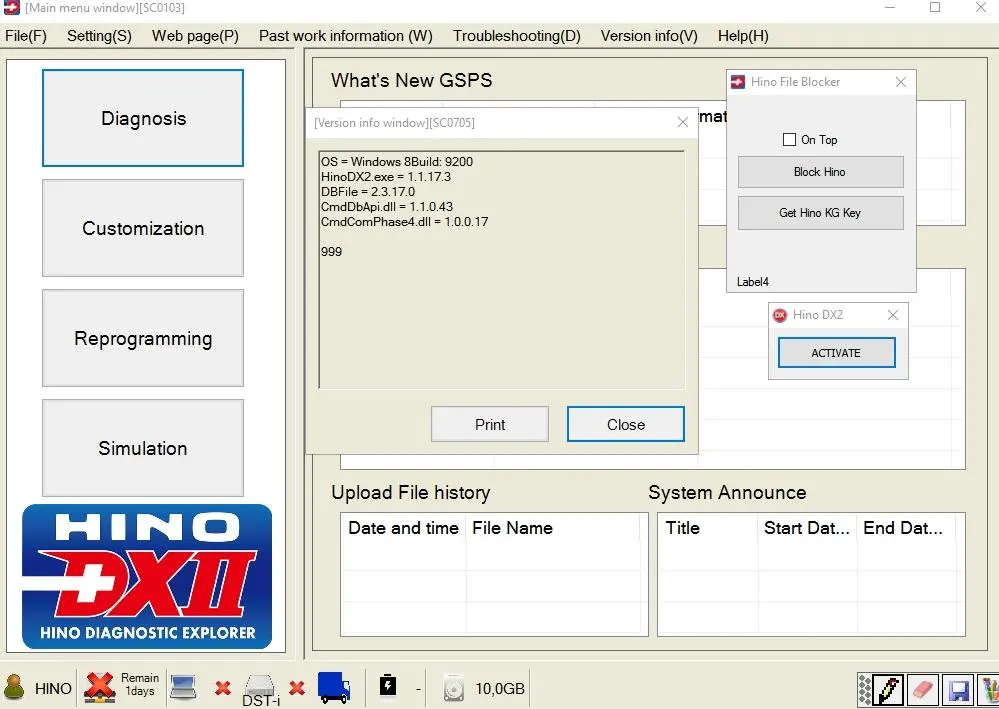Click the colored pencils icon at bottom right
Image resolution: width=999 pixels, height=709 pixels.
[989, 690]
